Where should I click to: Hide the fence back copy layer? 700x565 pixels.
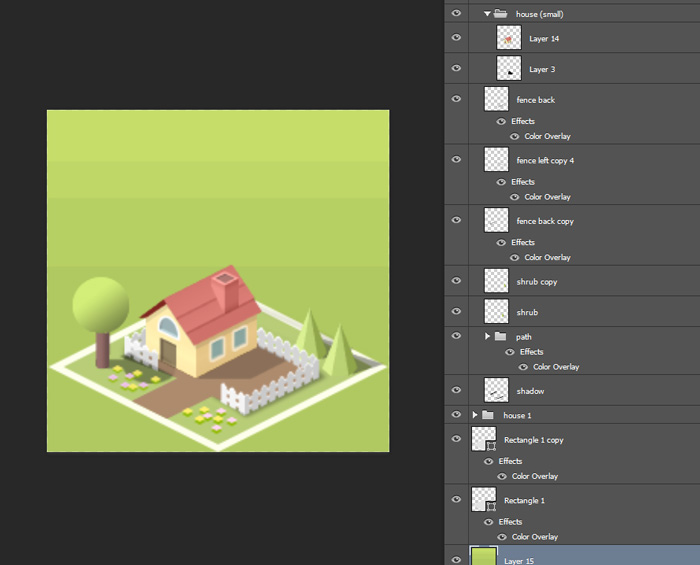click(456, 220)
